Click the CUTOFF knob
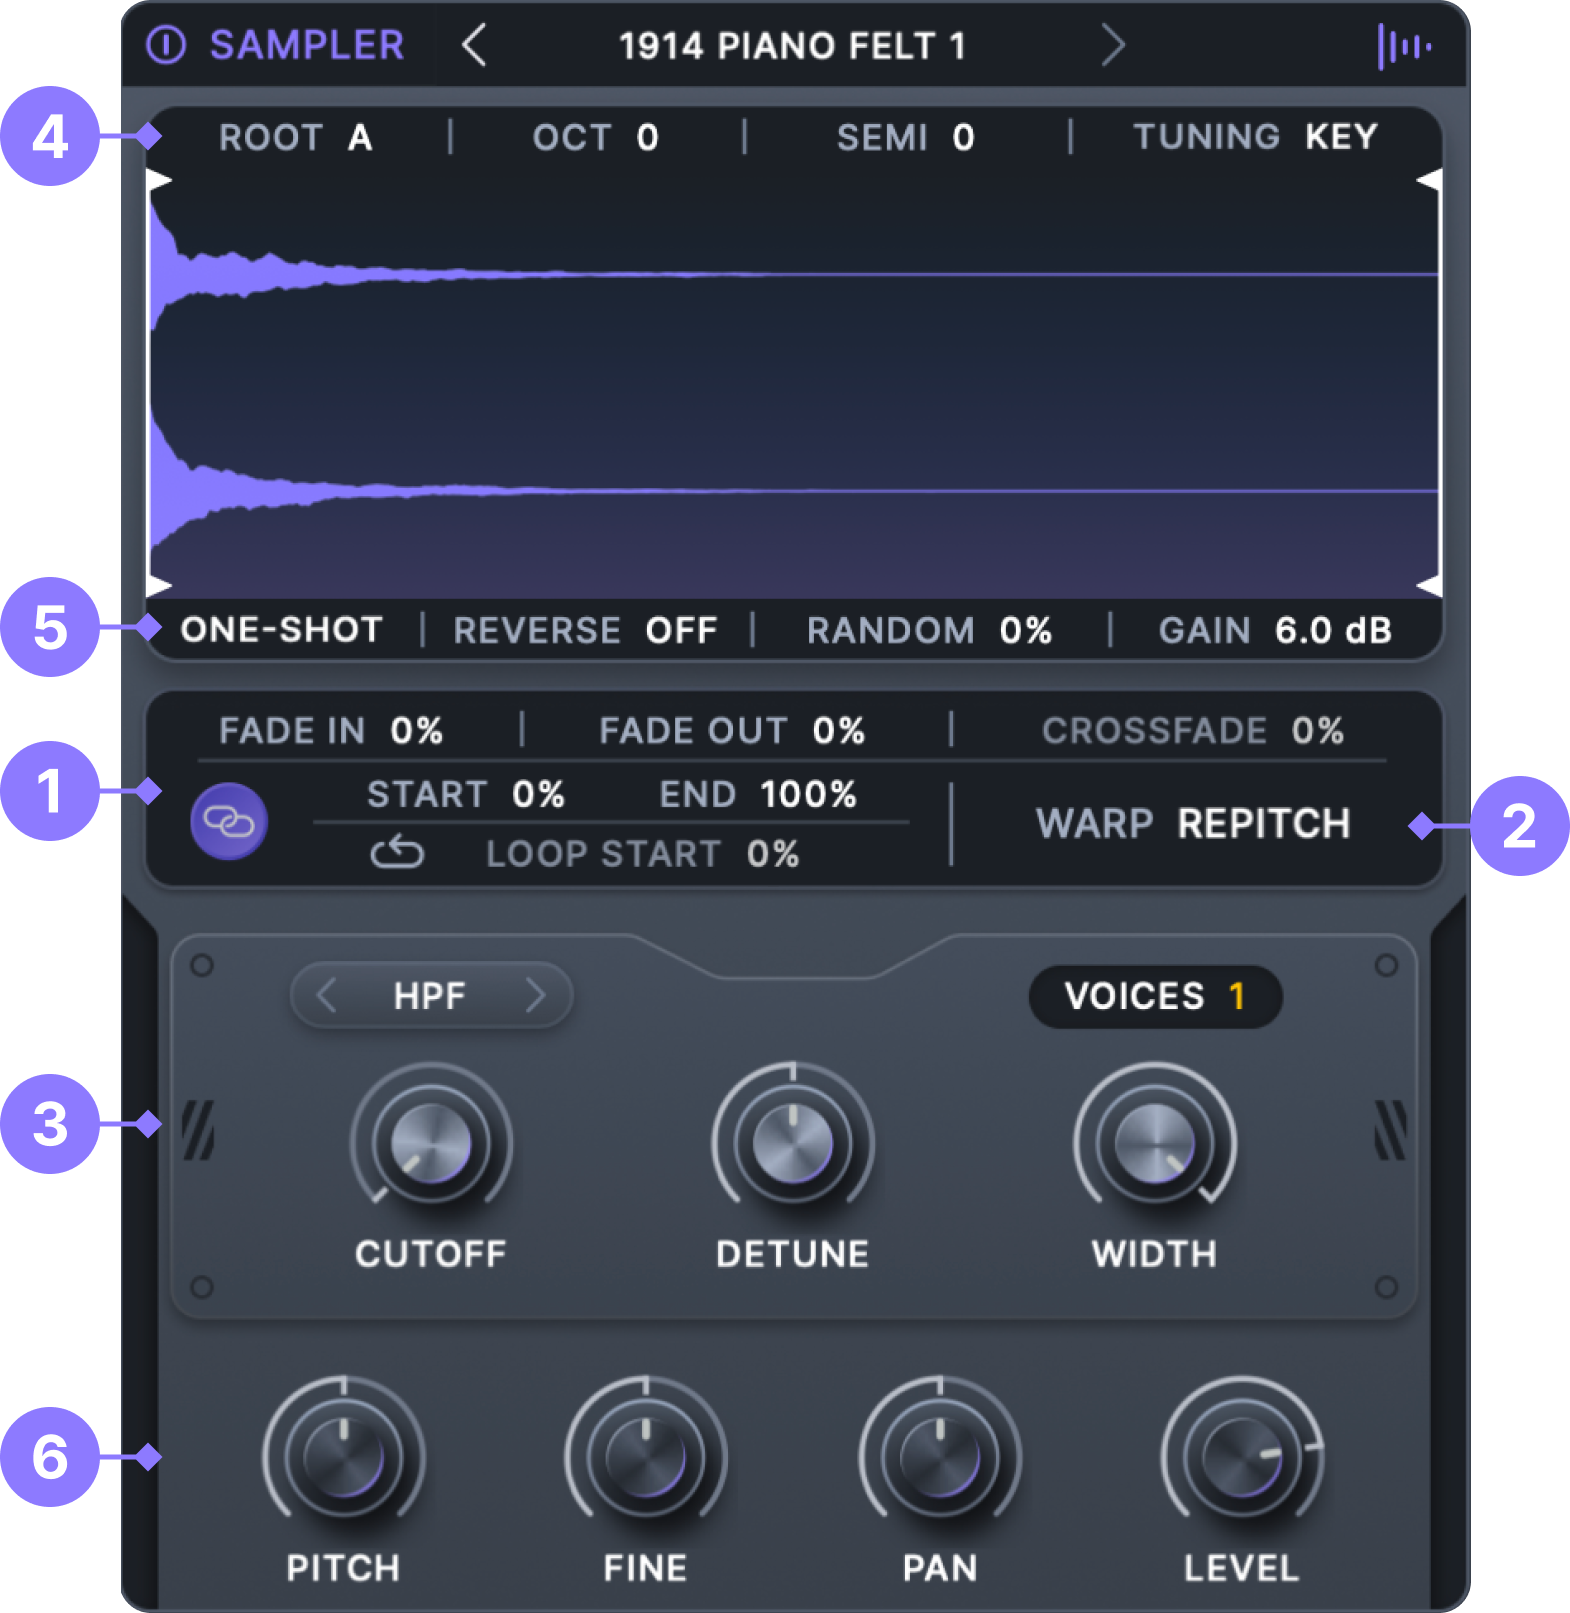The image size is (1570, 1613). pos(431,1143)
